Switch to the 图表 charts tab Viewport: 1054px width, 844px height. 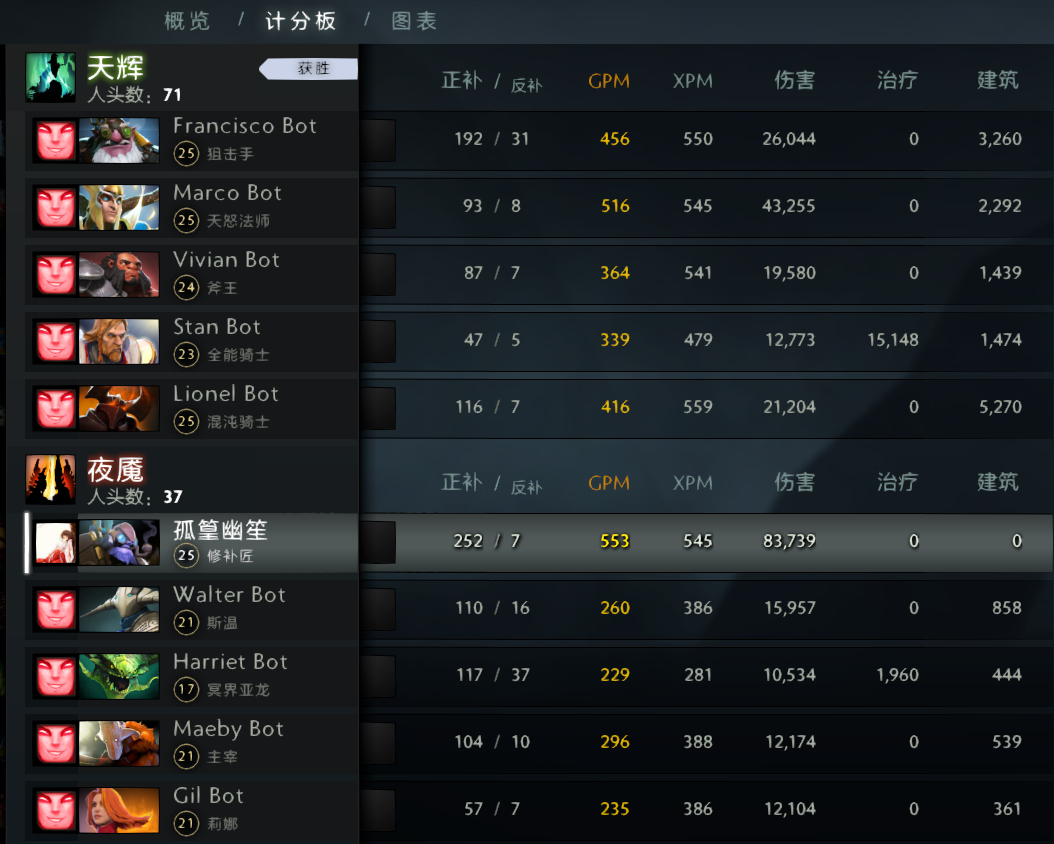pos(414,21)
